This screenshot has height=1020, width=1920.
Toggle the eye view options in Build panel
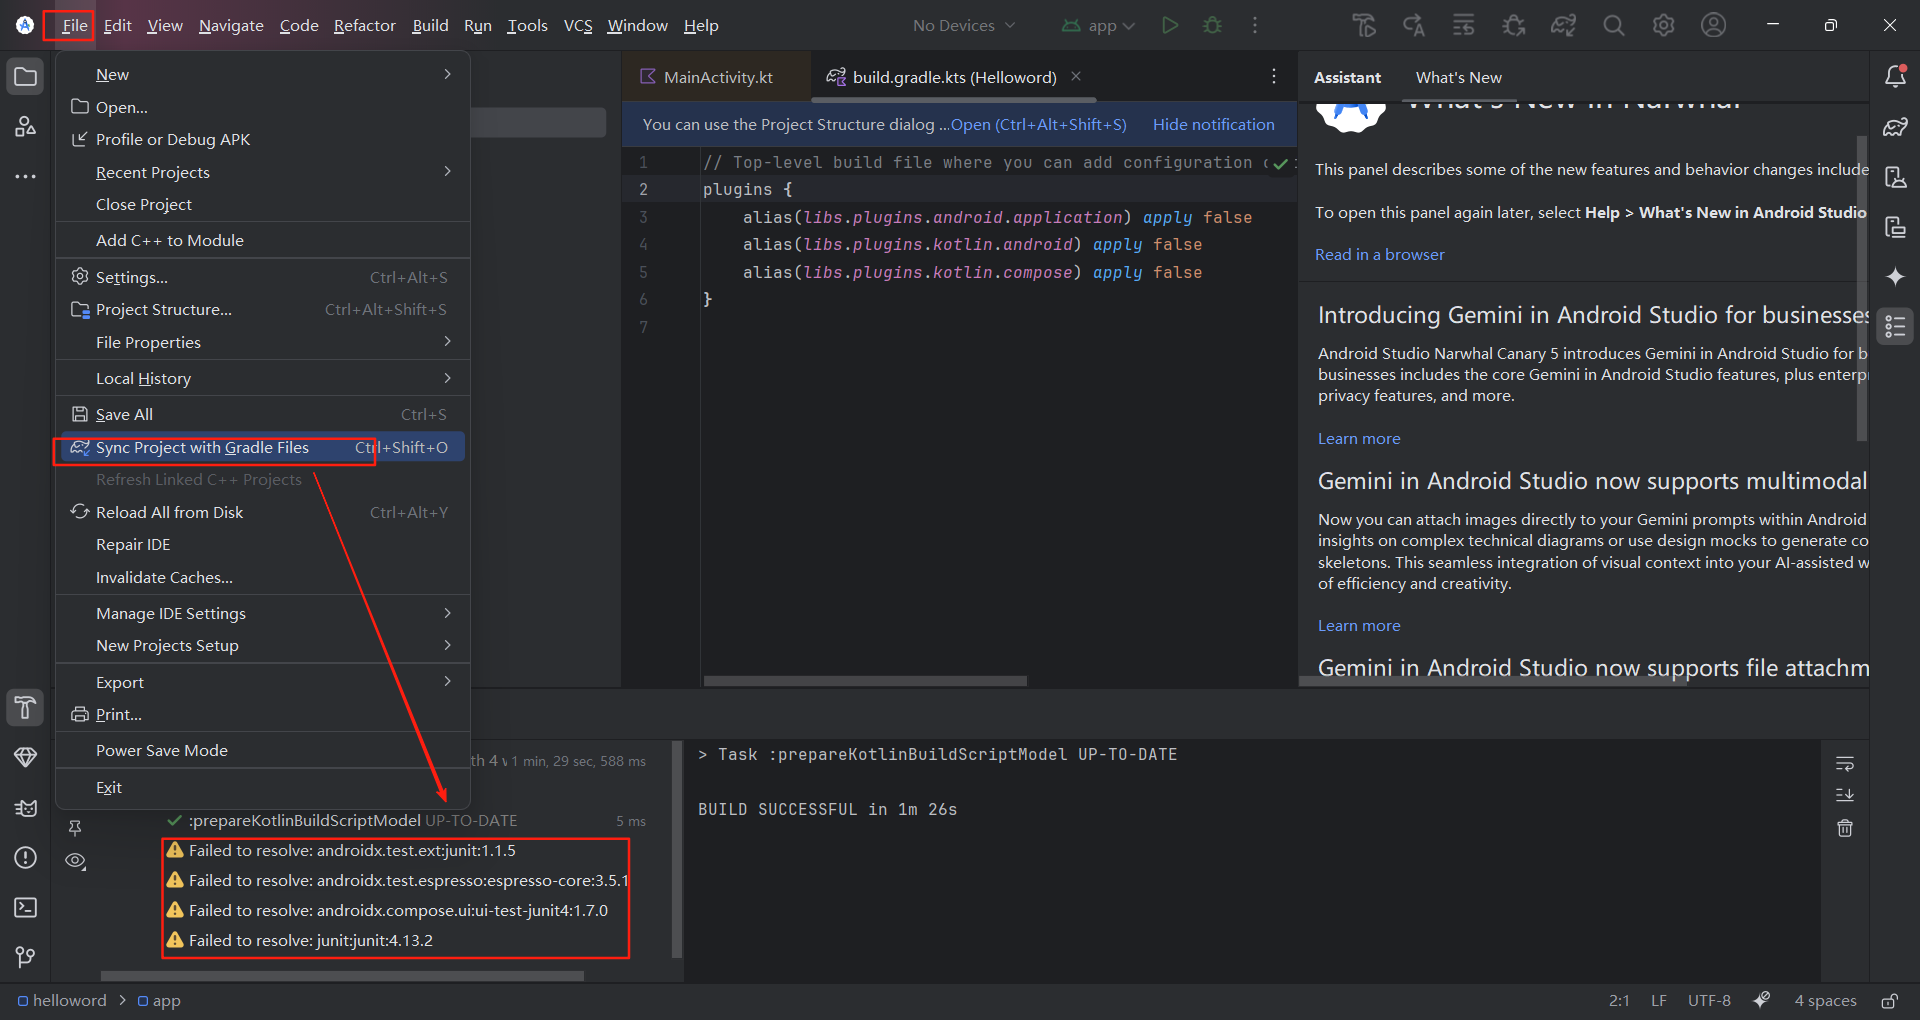[75, 861]
